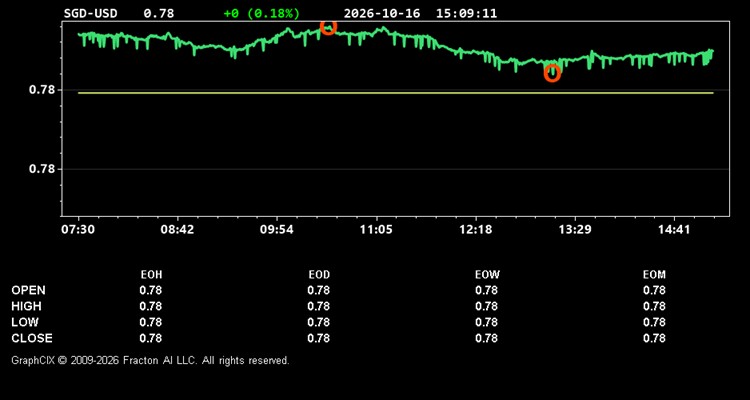
Task: Click the HIGH row label
Action: [26, 306]
